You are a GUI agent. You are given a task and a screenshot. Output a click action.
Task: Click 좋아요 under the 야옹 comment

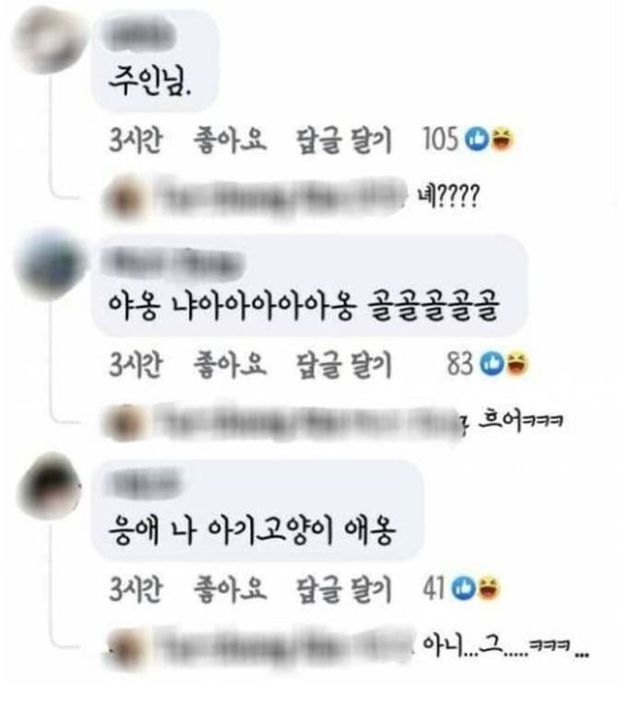pyautogui.click(x=230, y=364)
